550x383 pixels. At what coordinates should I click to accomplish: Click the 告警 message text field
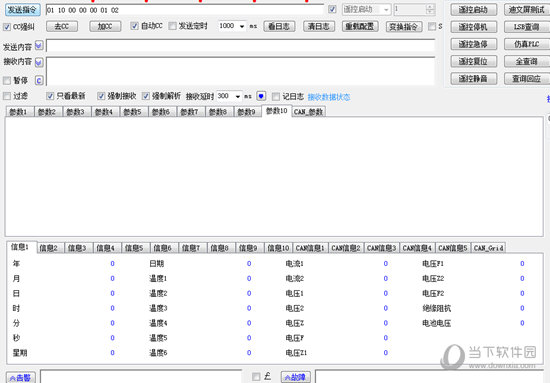coord(141,376)
